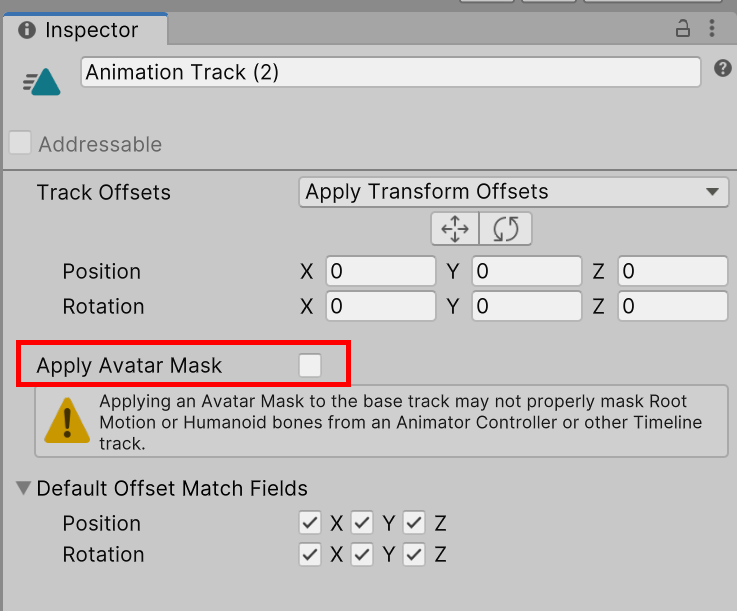
Task: Select the rotate offsets tool button
Action: click(x=506, y=229)
